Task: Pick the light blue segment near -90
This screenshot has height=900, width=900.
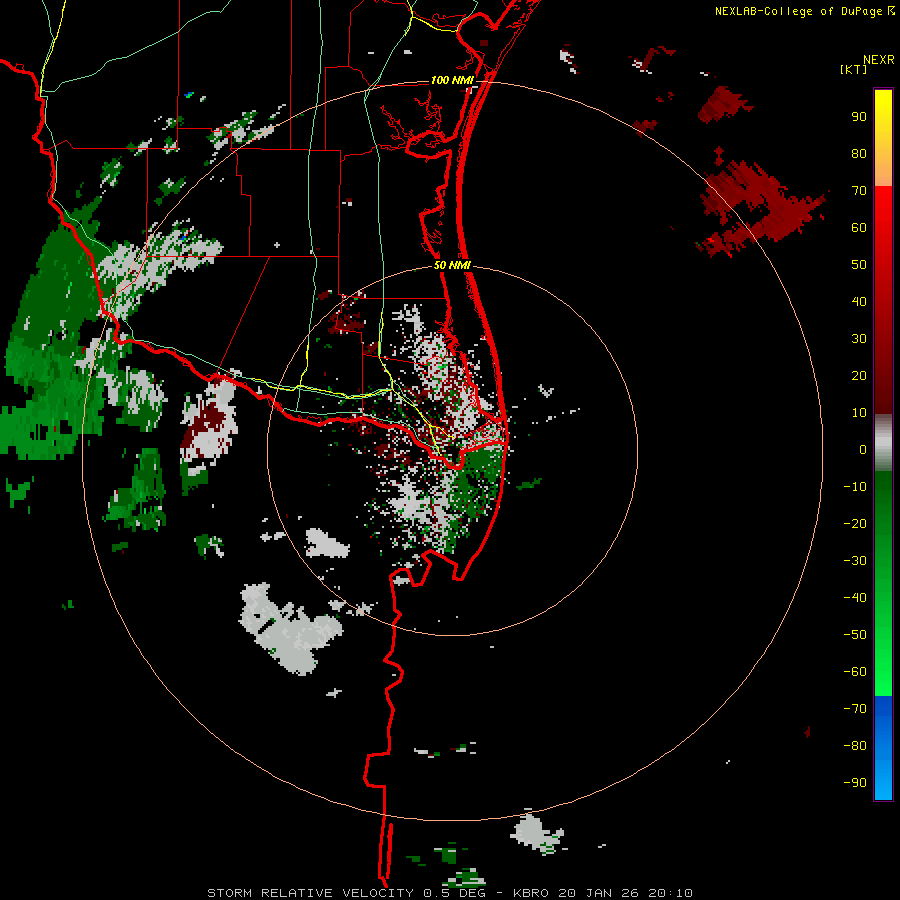Action: click(x=883, y=783)
